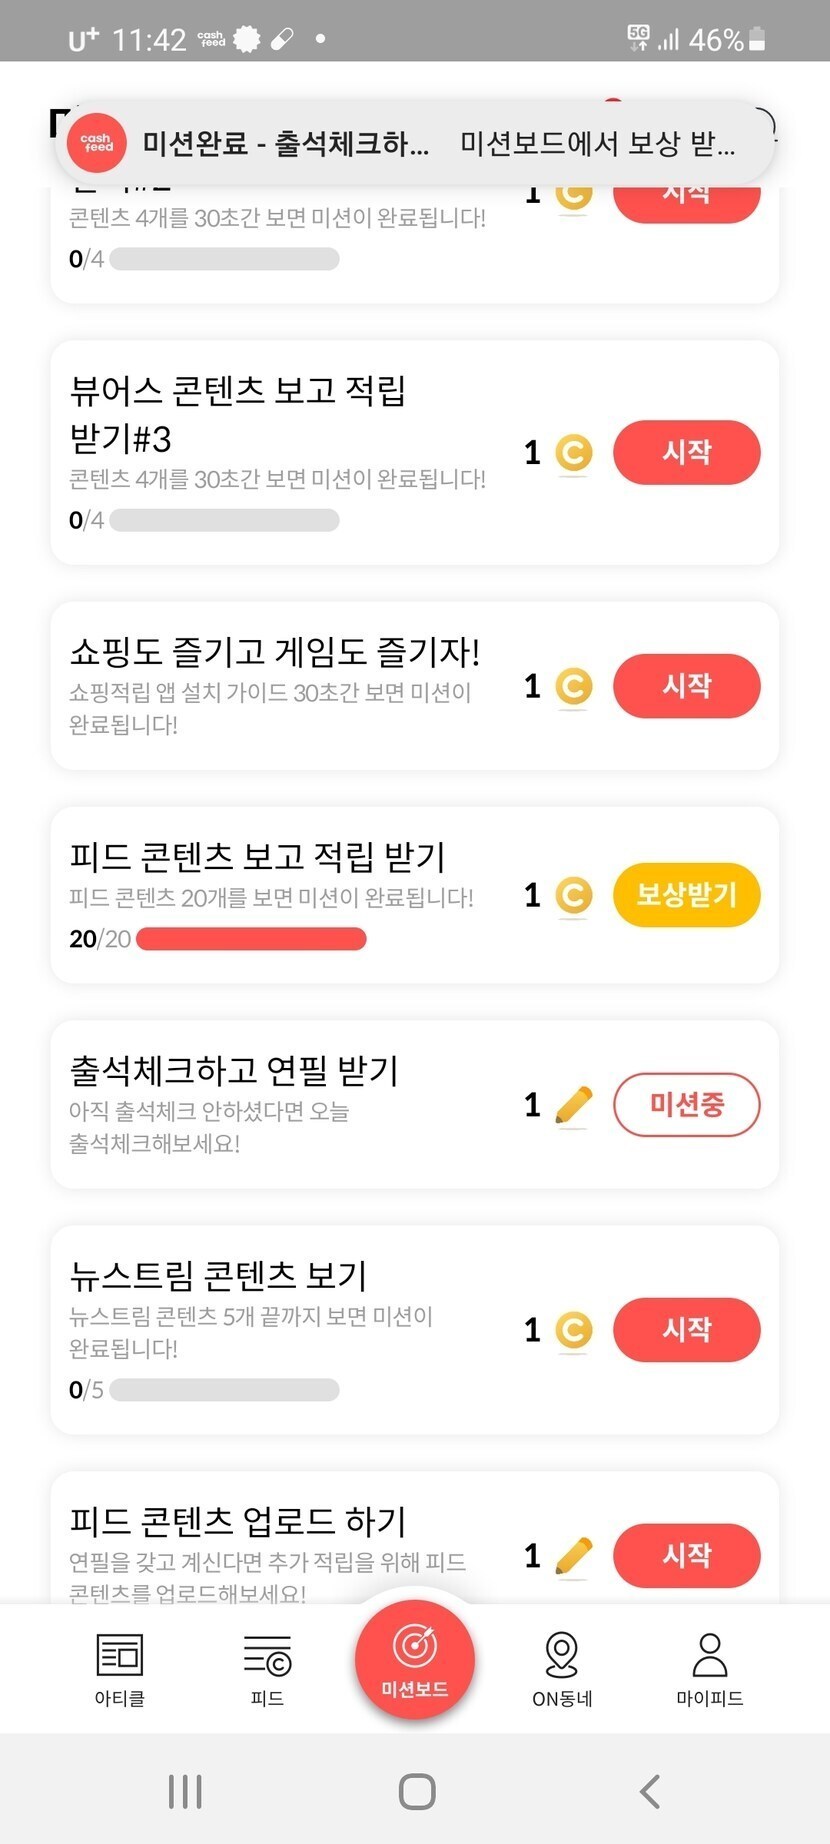
Task: Open the 아티클 article icon
Action: [x=119, y=1657]
